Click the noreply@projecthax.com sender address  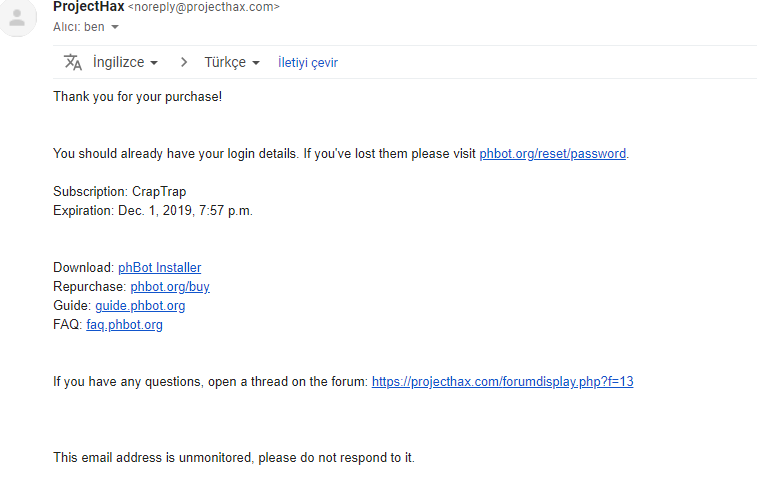204,7
